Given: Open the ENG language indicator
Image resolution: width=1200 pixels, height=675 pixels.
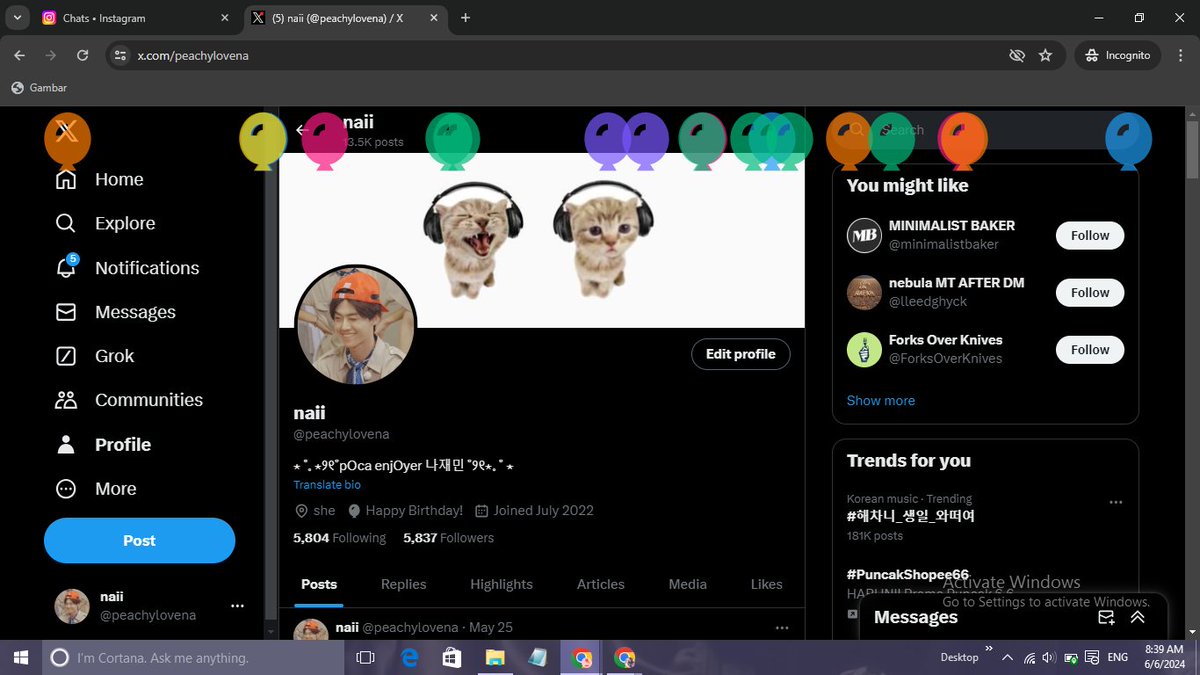Looking at the screenshot, I should 1118,658.
